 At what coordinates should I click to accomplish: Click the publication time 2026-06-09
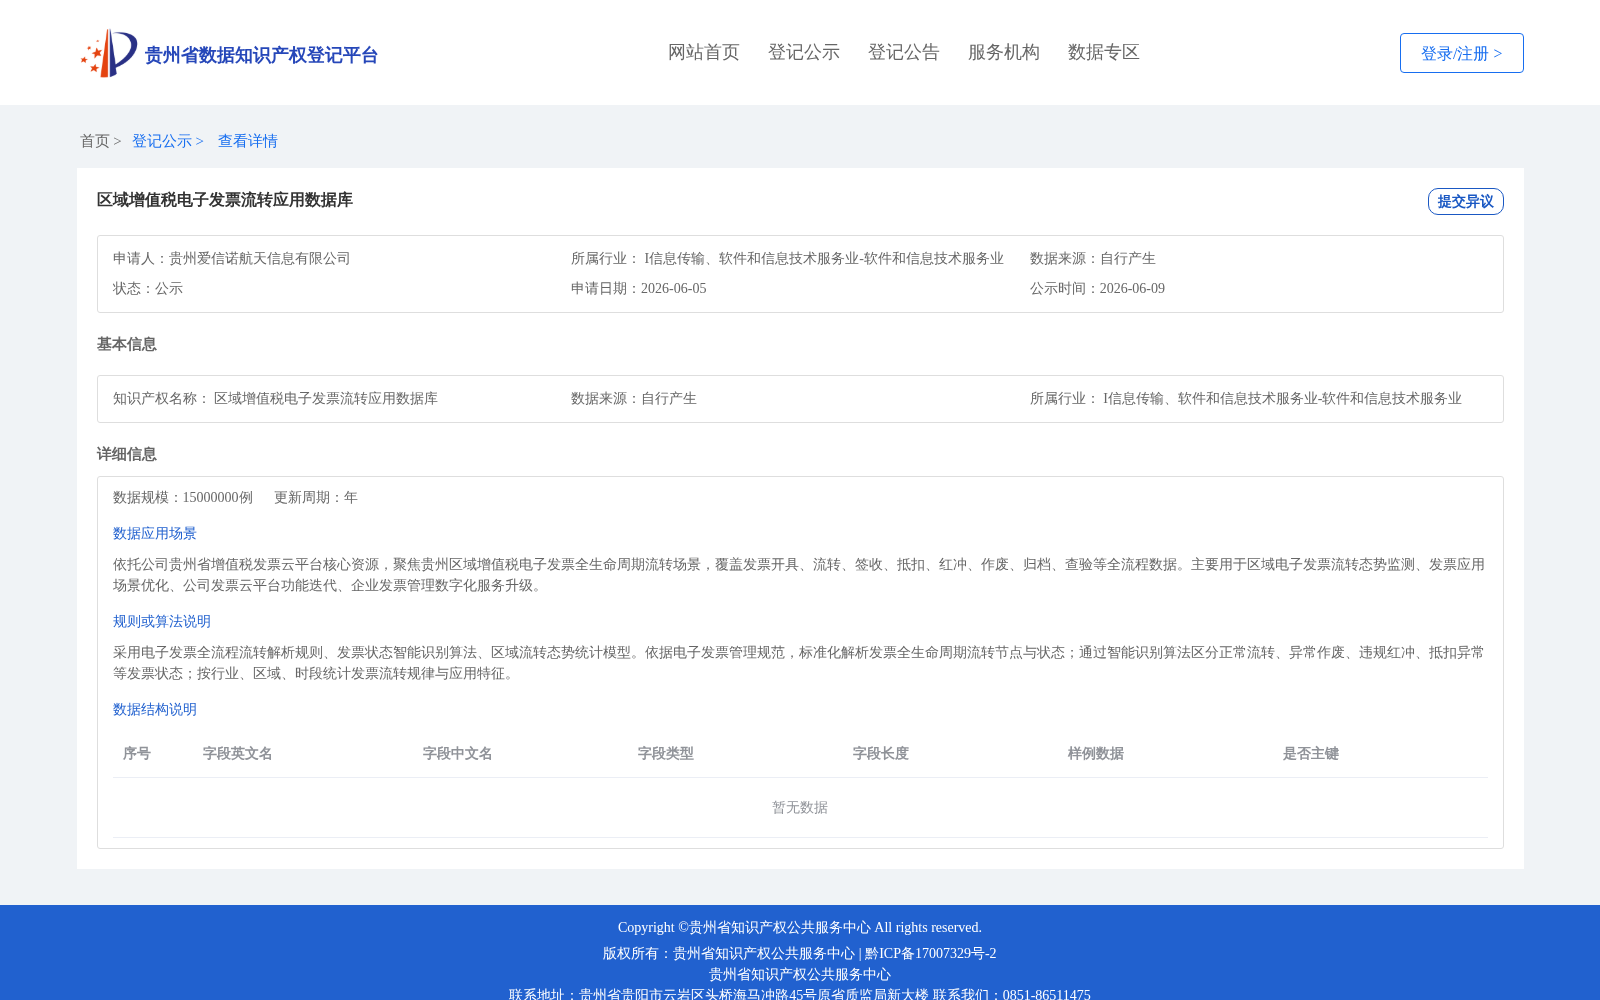(1132, 288)
